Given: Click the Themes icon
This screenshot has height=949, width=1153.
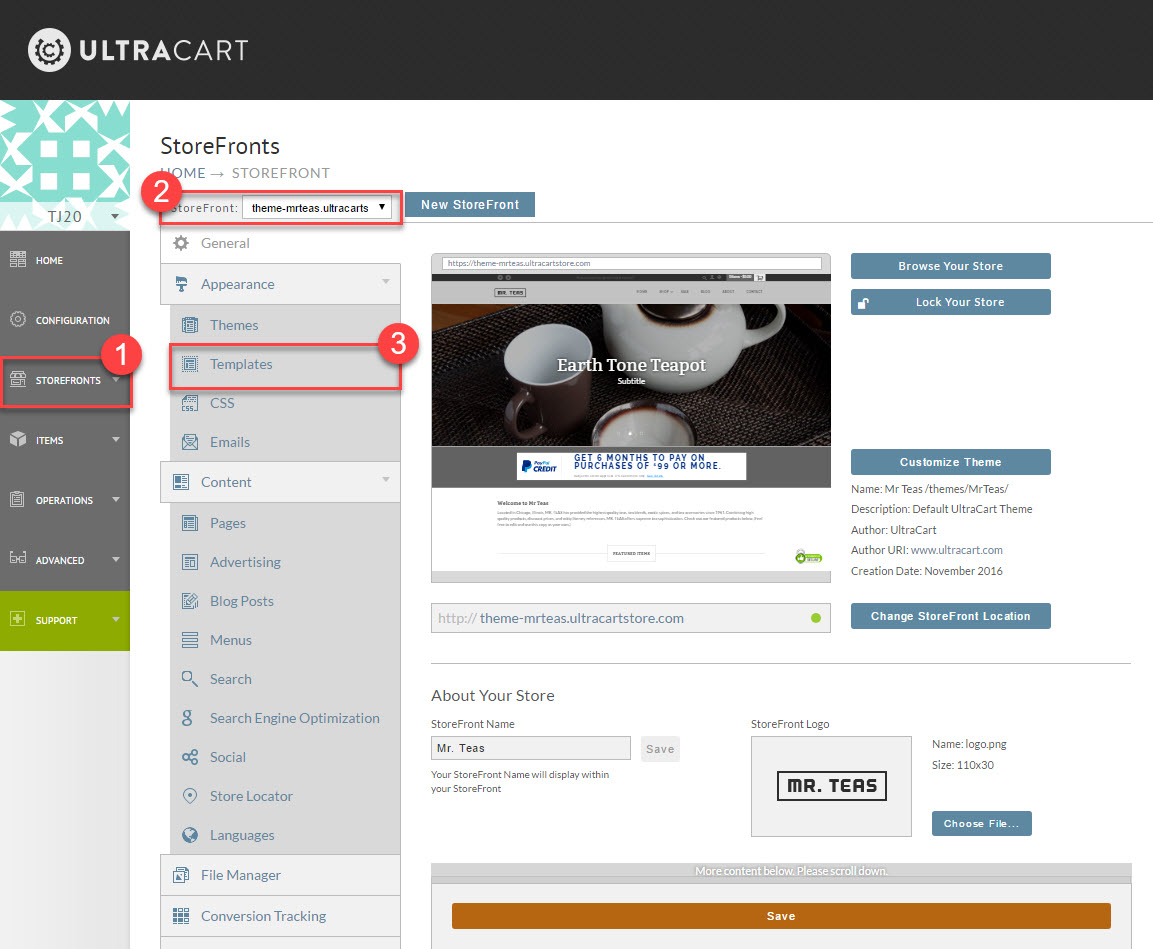Looking at the screenshot, I should pos(190,325).
